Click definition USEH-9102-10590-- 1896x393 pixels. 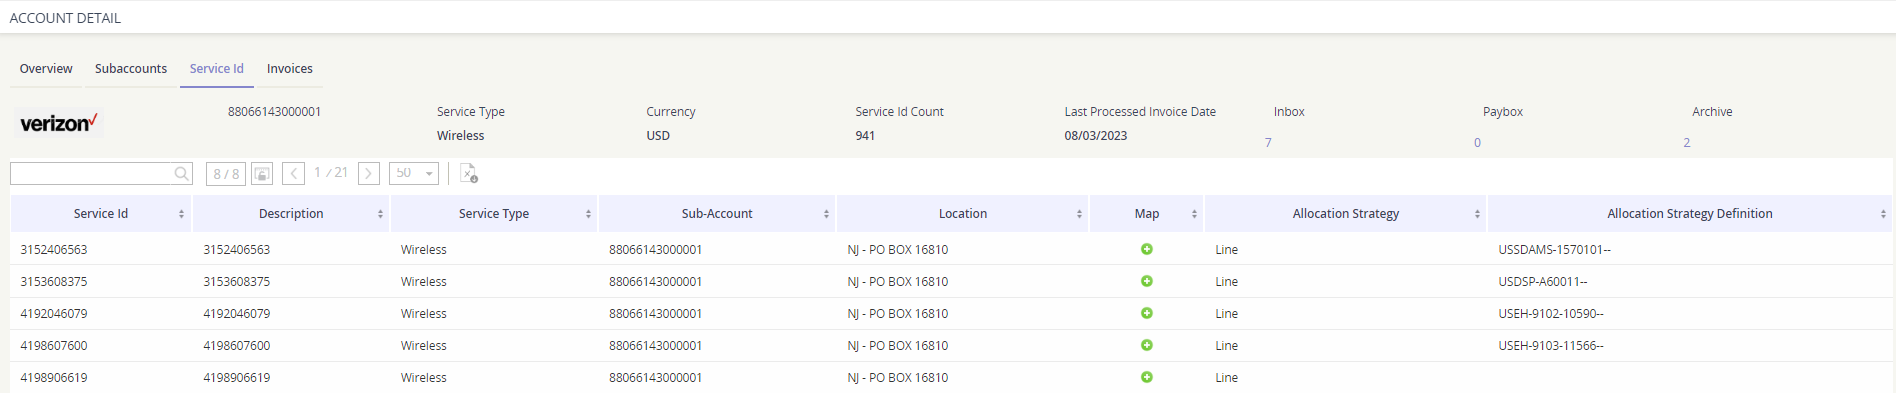pyautogui.click(x=1551, y=314)
